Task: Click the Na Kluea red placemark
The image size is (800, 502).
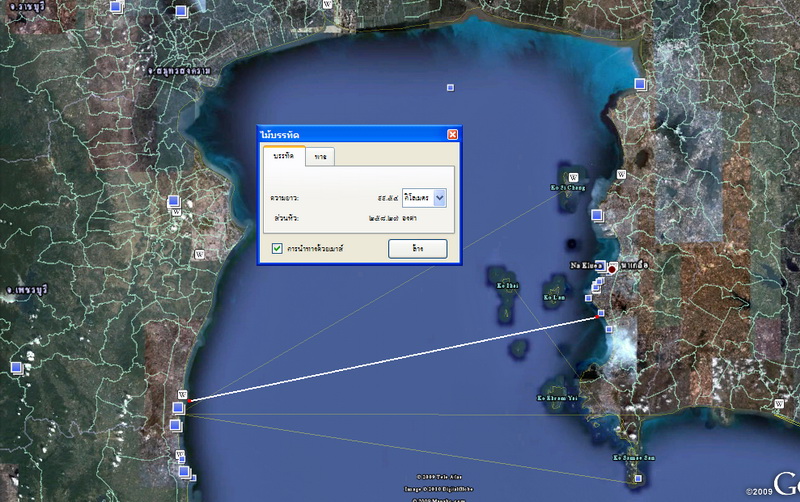Action: 611,270
